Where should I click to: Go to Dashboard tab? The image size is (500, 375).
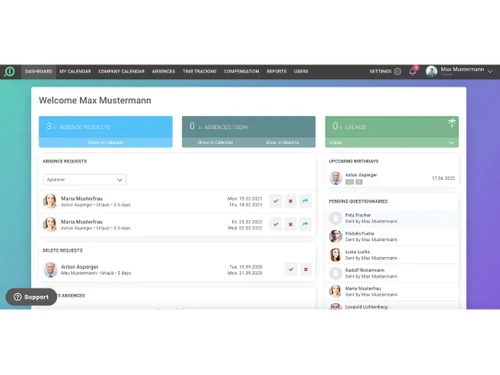point(38,71)
